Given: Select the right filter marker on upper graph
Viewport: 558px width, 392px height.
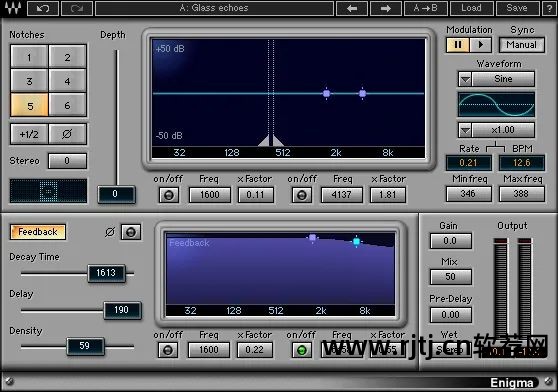Looking at the screenshot, I should pos(362,94).
